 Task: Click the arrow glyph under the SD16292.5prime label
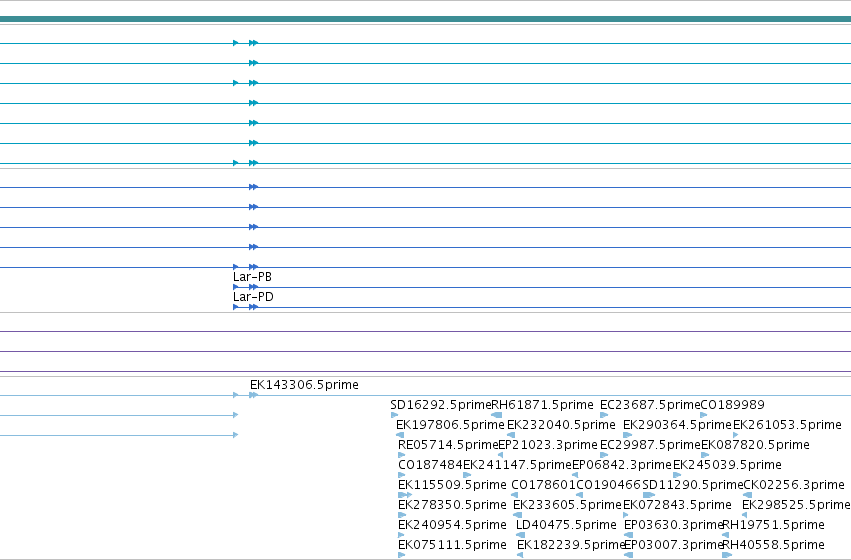click(x=395, y=415)
